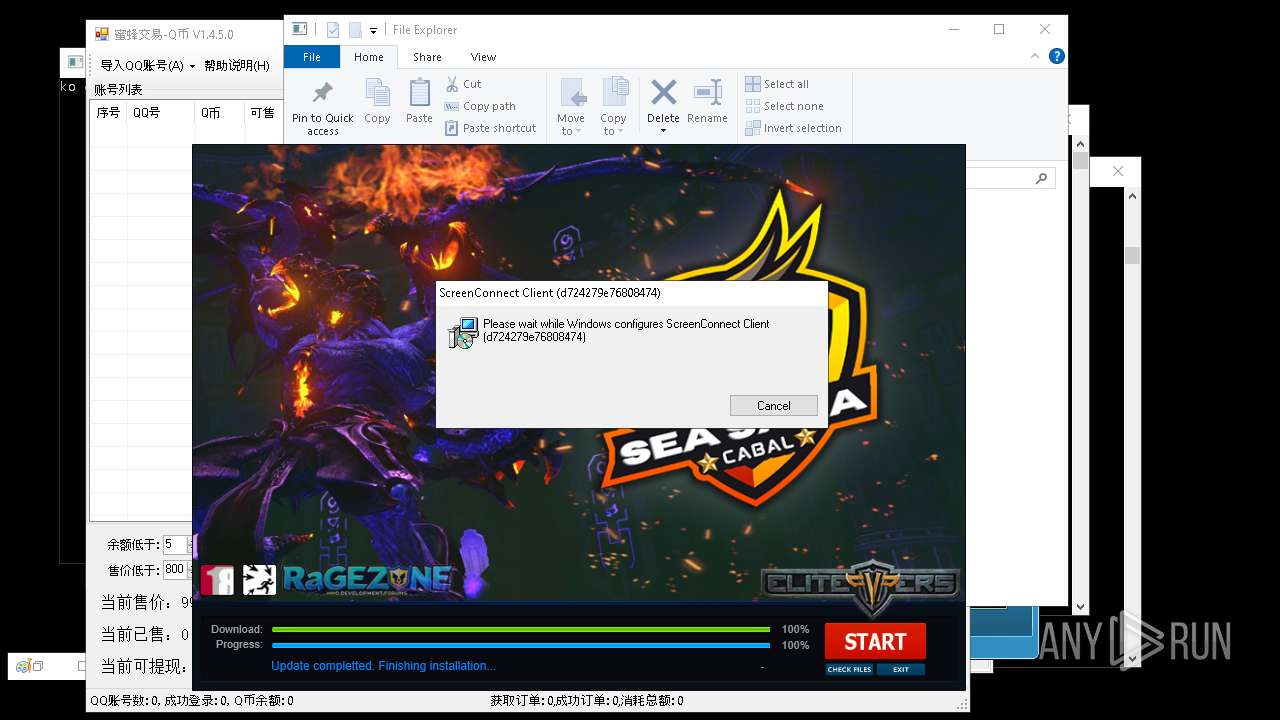This screenshot has width=1280, height=720.
Task: Open the 帮助说明(H) menu
Action: [236, 66]
